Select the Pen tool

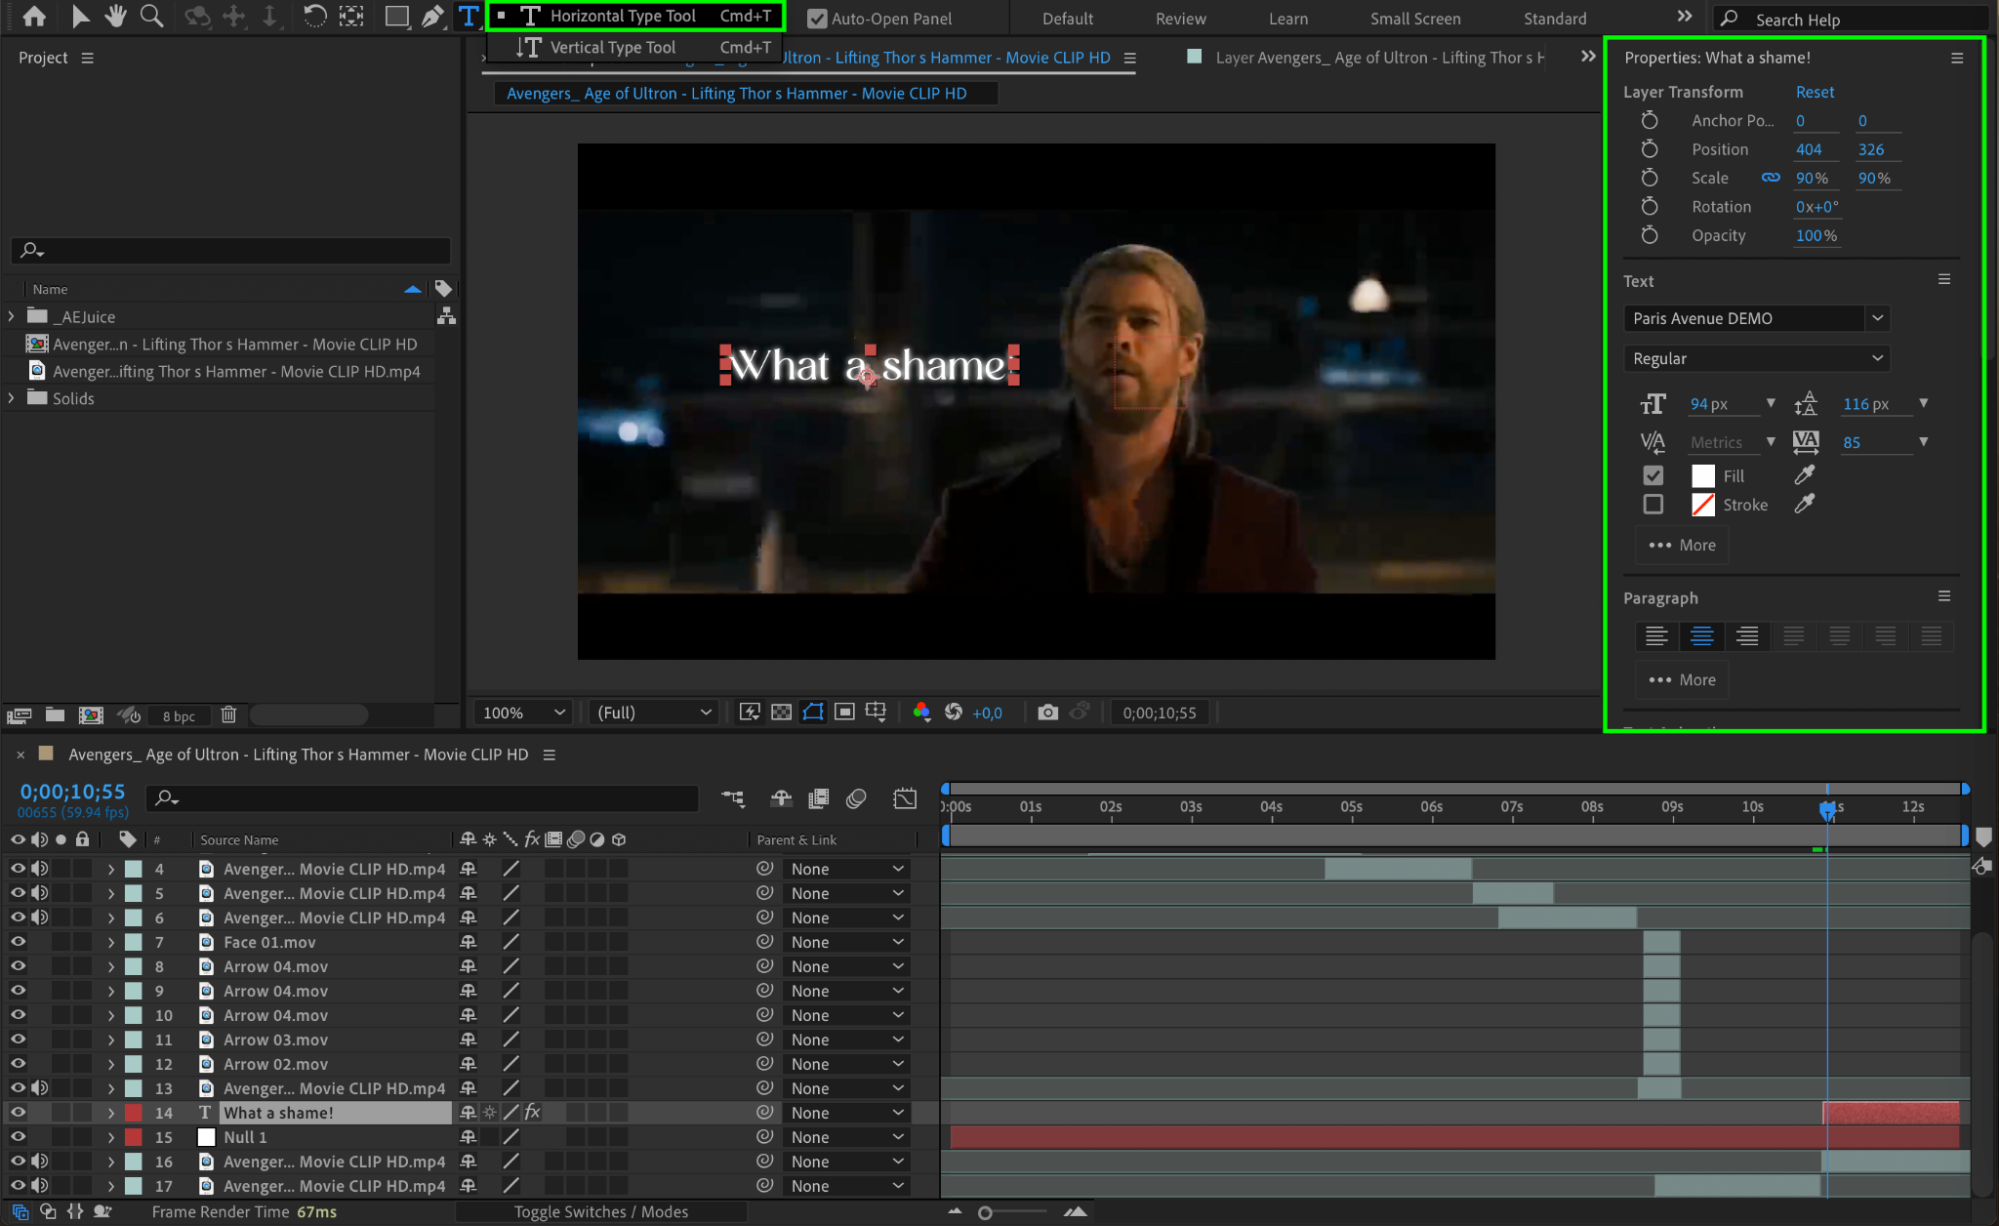(x=432, y=16)
